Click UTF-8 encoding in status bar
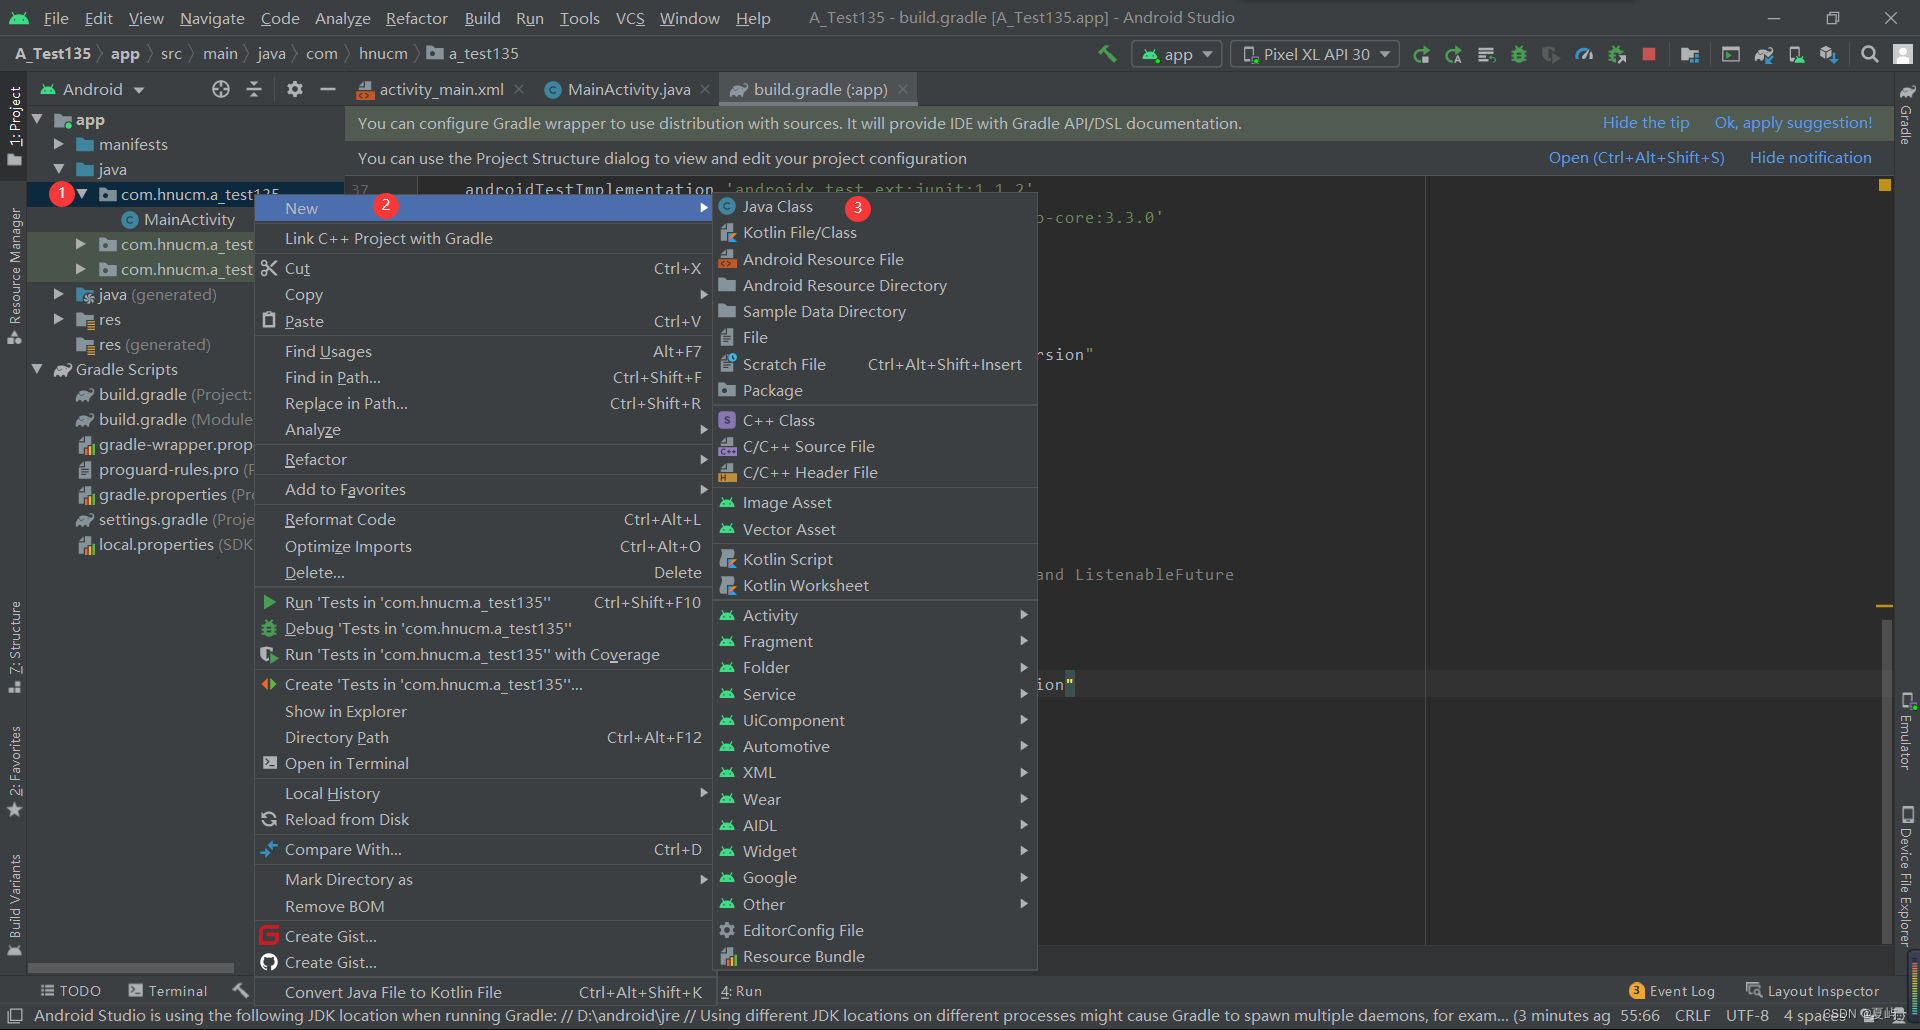Screen dimensions: 1920x1030 [x=1747, y=1015]
